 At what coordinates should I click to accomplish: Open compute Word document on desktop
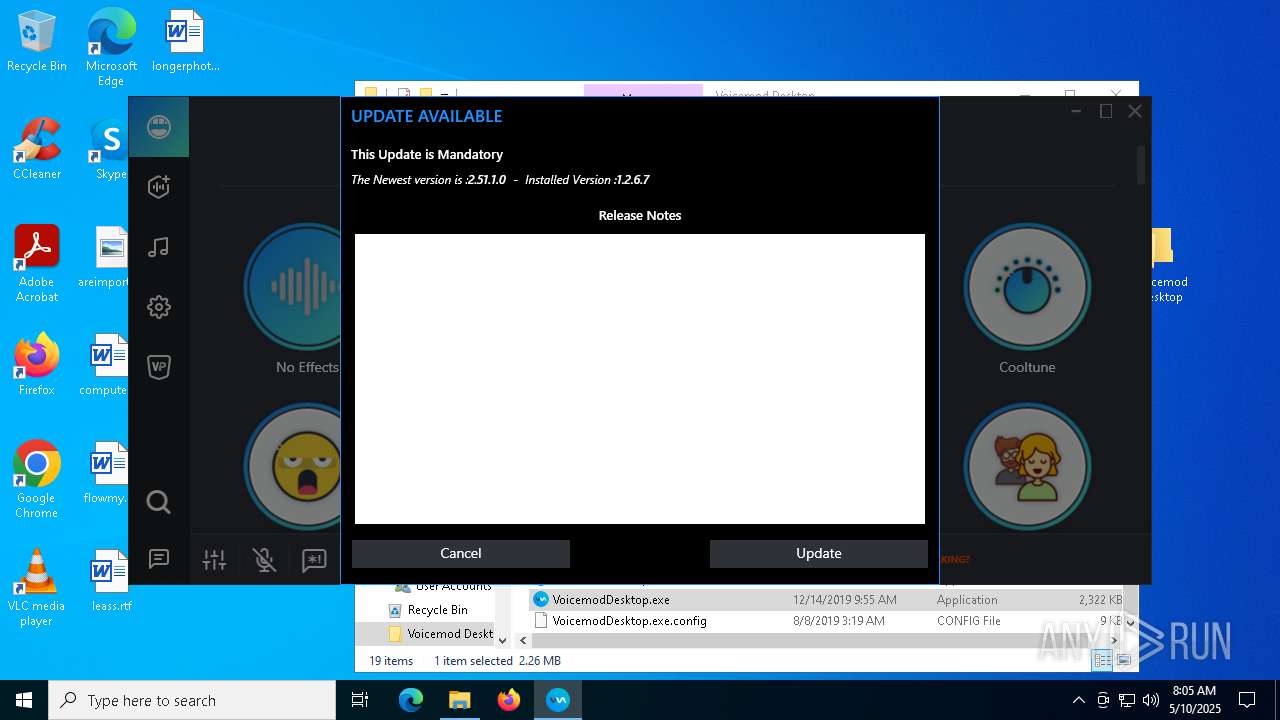(x=105, y=365)
